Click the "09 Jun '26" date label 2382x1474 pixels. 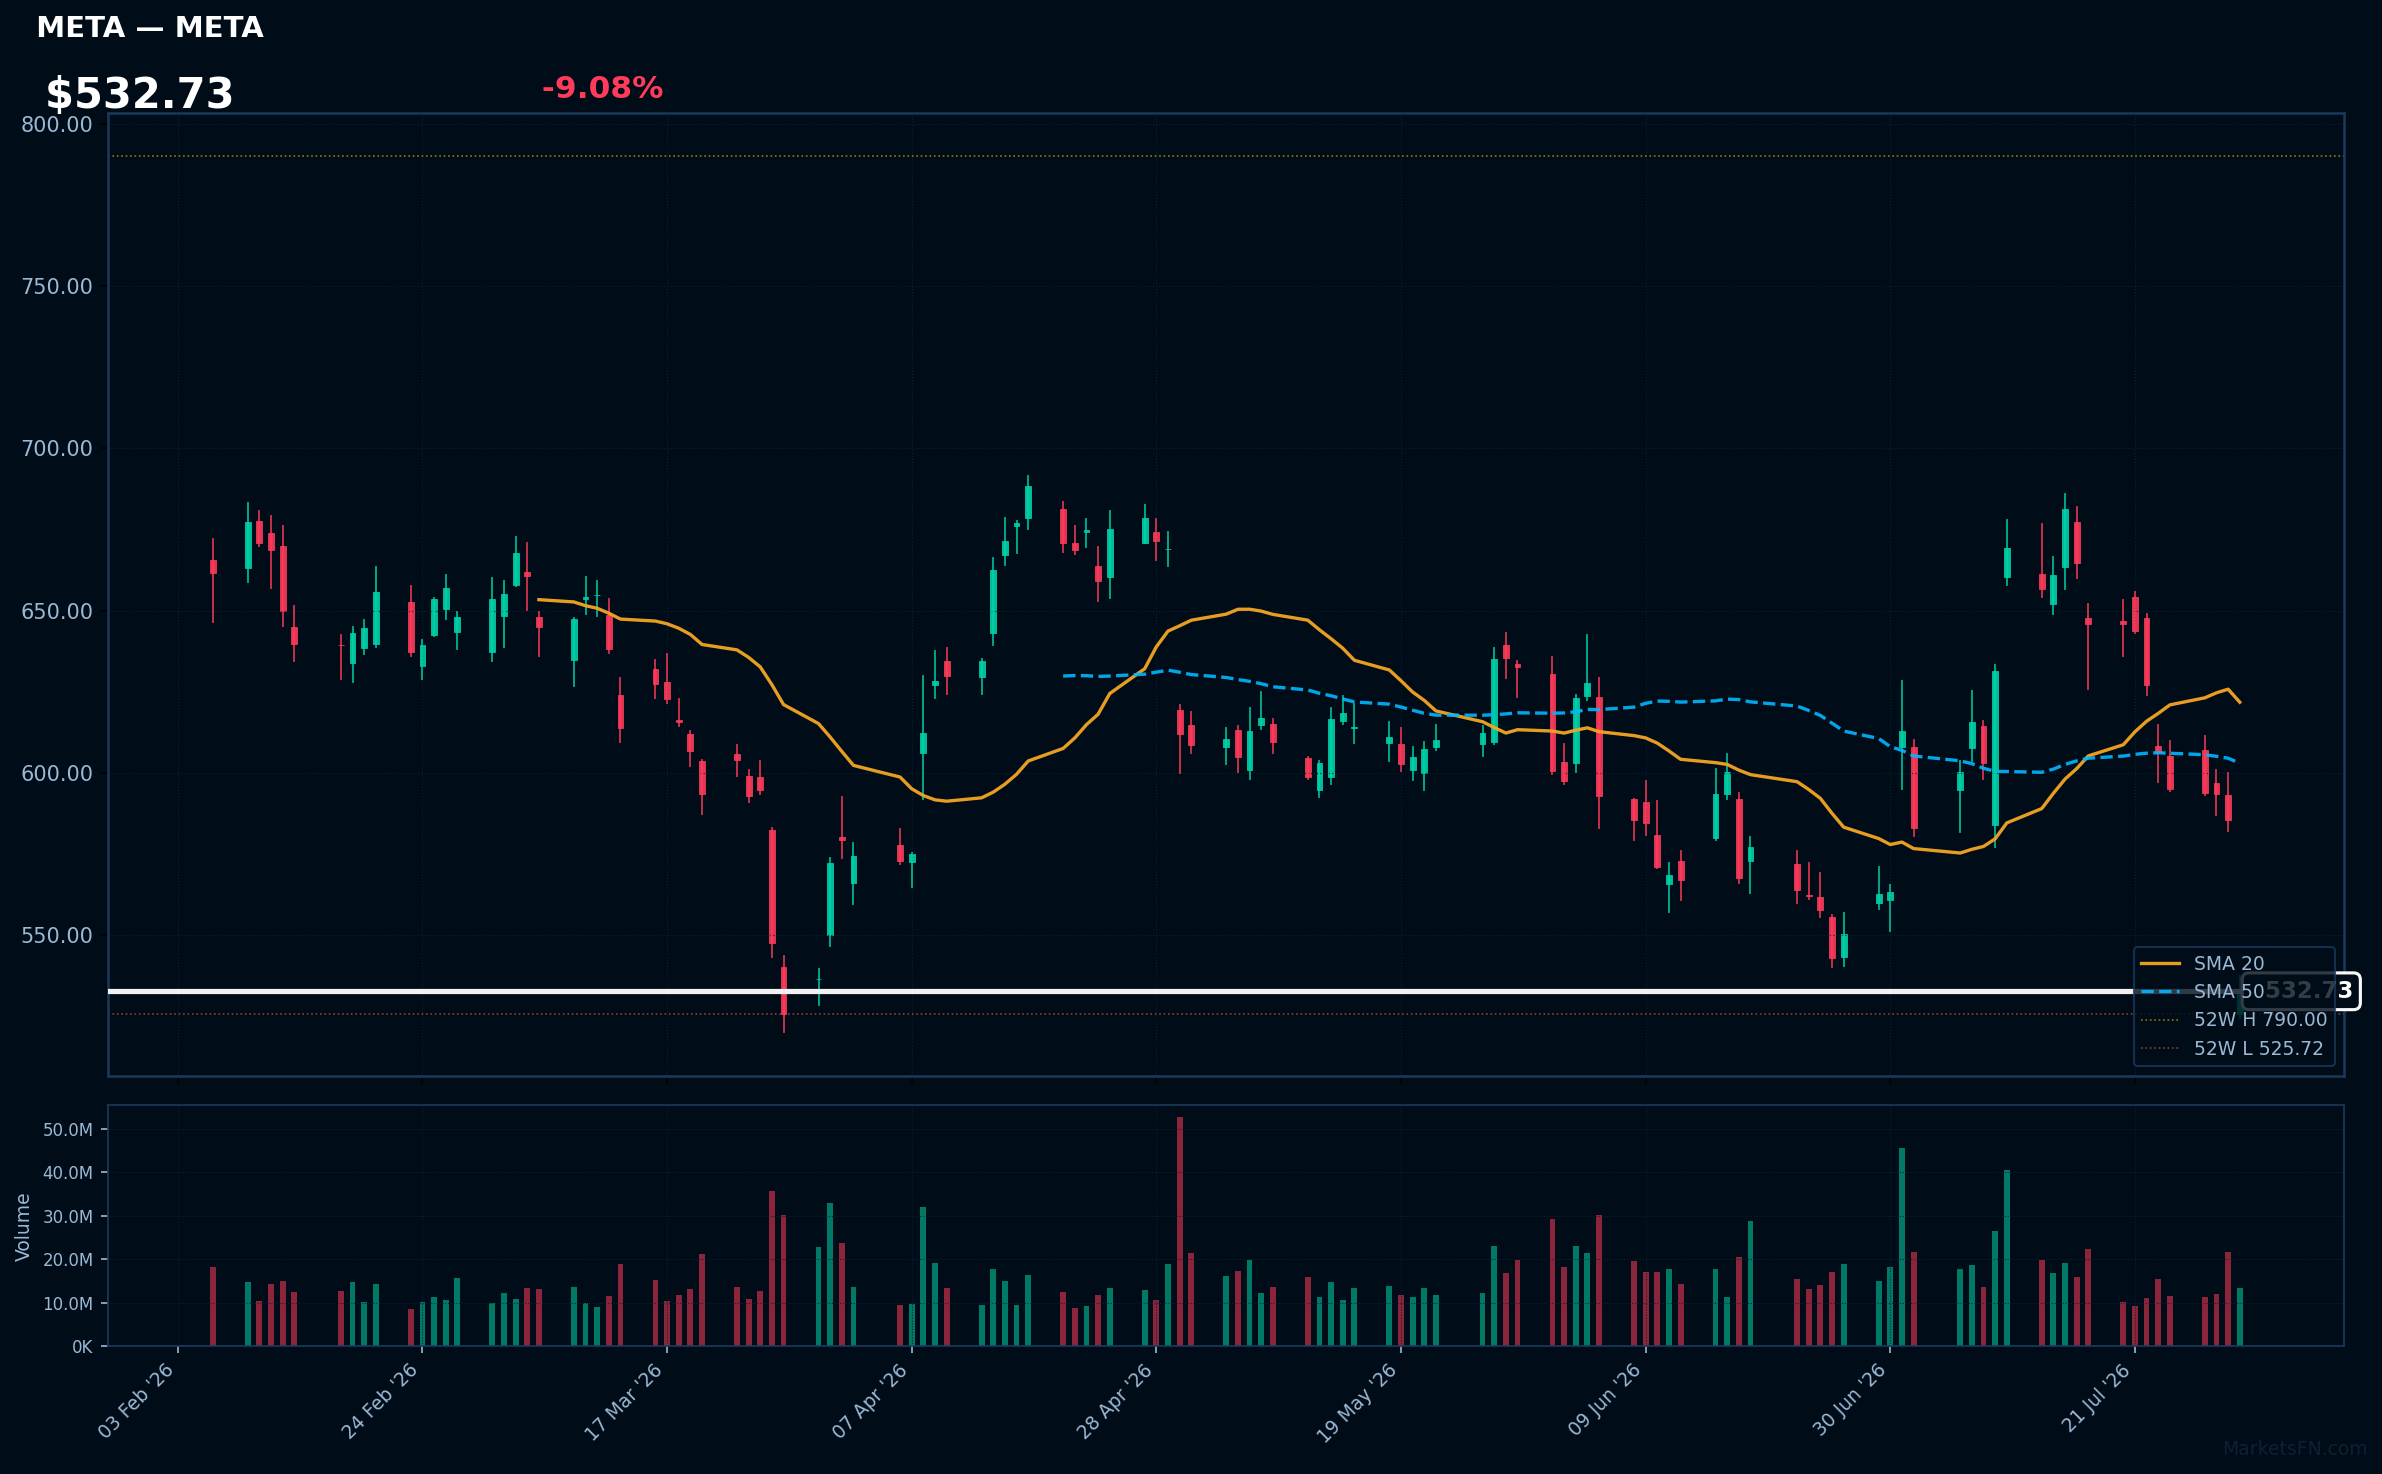point(1604,1399)
